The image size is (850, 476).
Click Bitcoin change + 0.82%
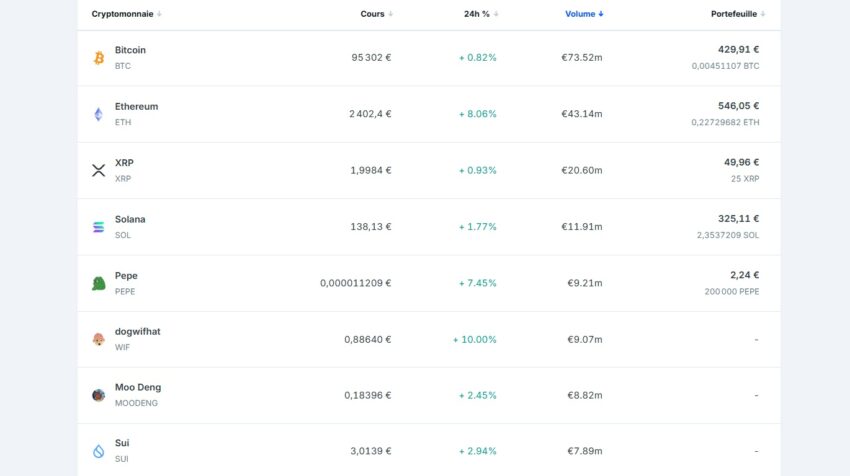[478, 57]
